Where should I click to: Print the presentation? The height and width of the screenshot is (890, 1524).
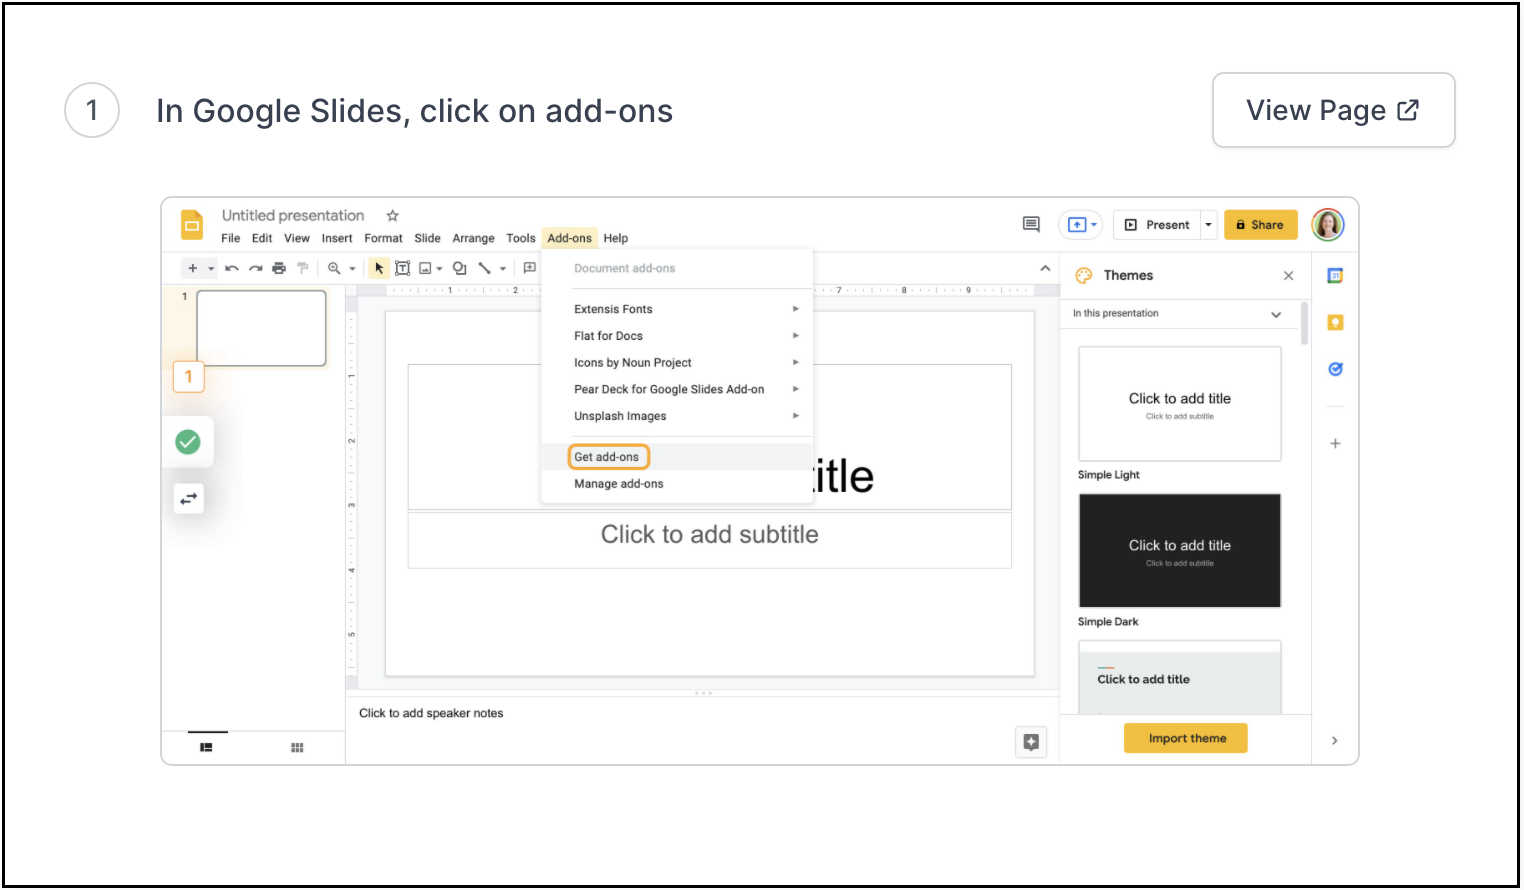[279, 268]
